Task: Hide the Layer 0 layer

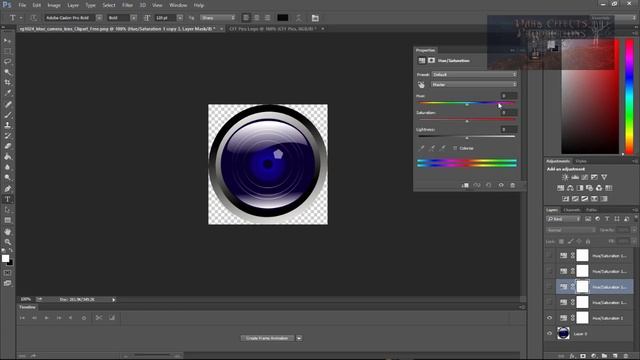Action: click(549, 333)
